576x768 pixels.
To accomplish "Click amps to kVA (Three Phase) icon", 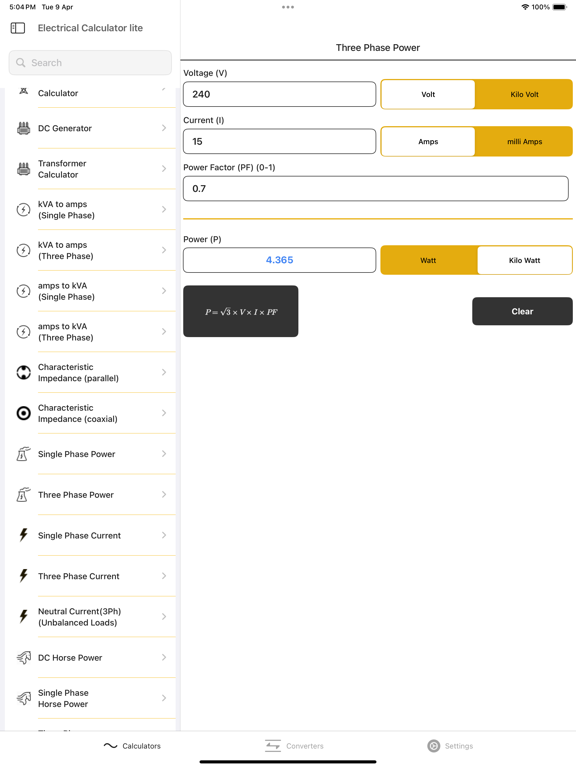I will coord(24,332).
